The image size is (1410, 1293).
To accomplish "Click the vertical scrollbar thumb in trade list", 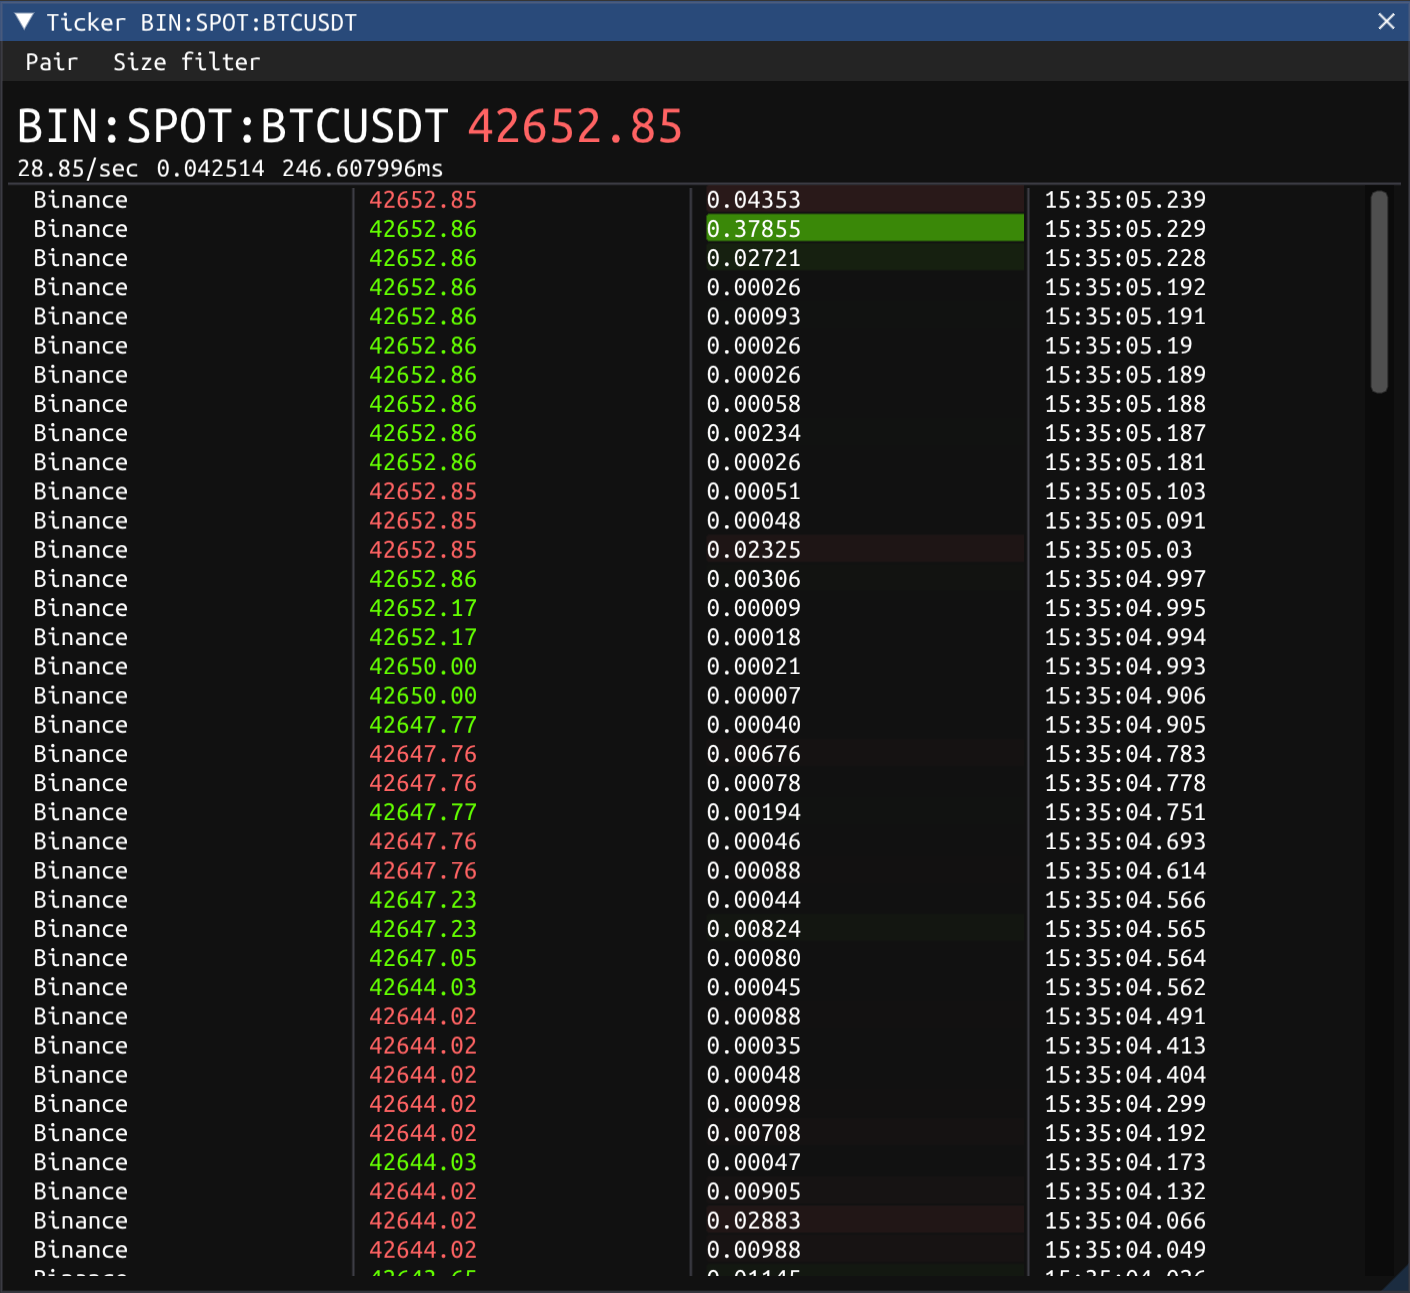I will 1380,292.
